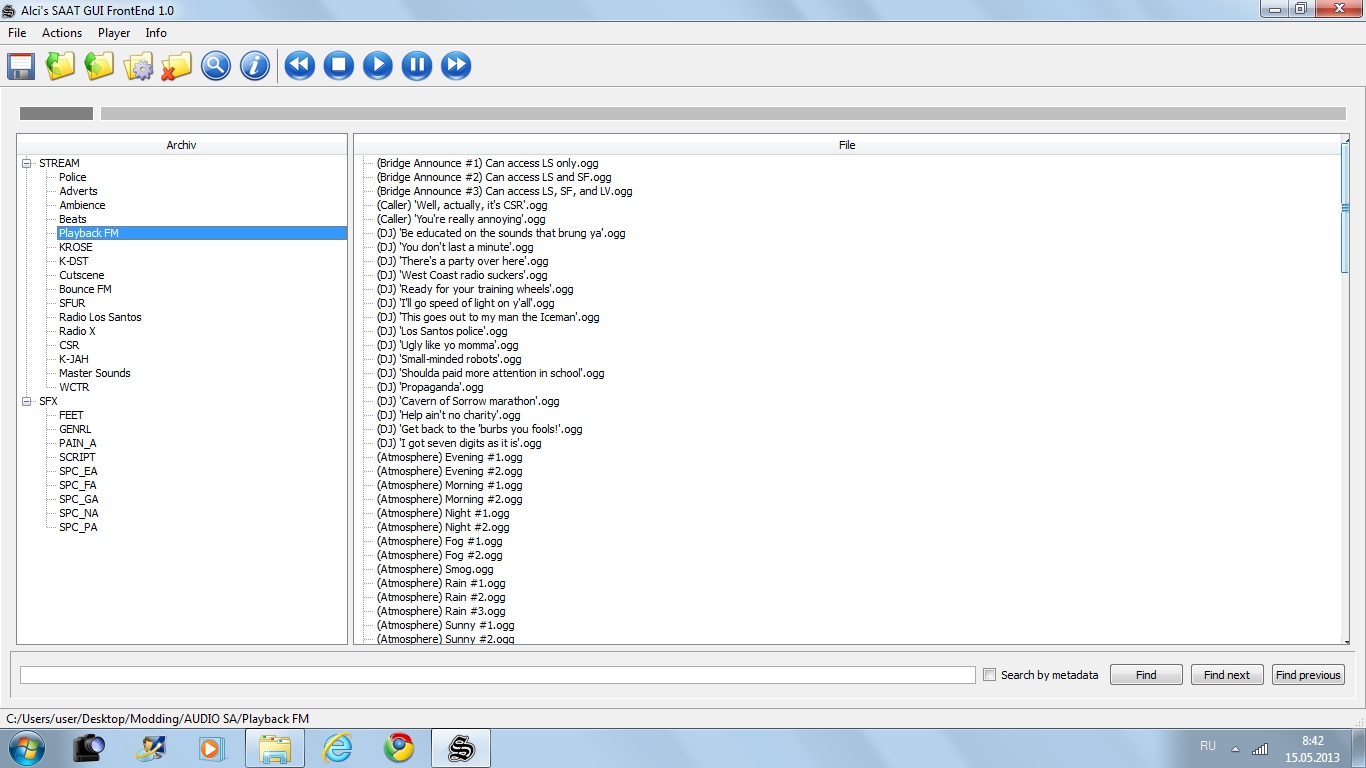Viewport: 1366px width, 768px height.
Task: Enable the Search by metadata checkbox
Action: coord(989,675)
